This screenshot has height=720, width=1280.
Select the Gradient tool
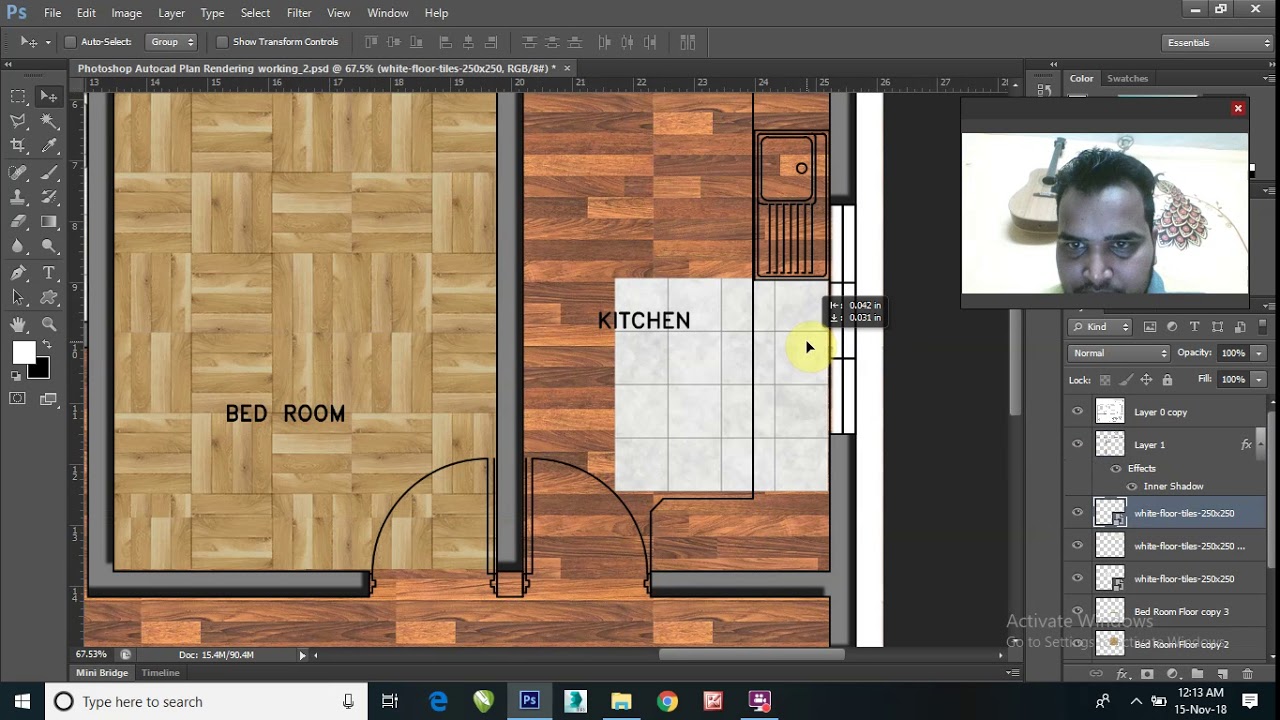[x=49, y=222]
